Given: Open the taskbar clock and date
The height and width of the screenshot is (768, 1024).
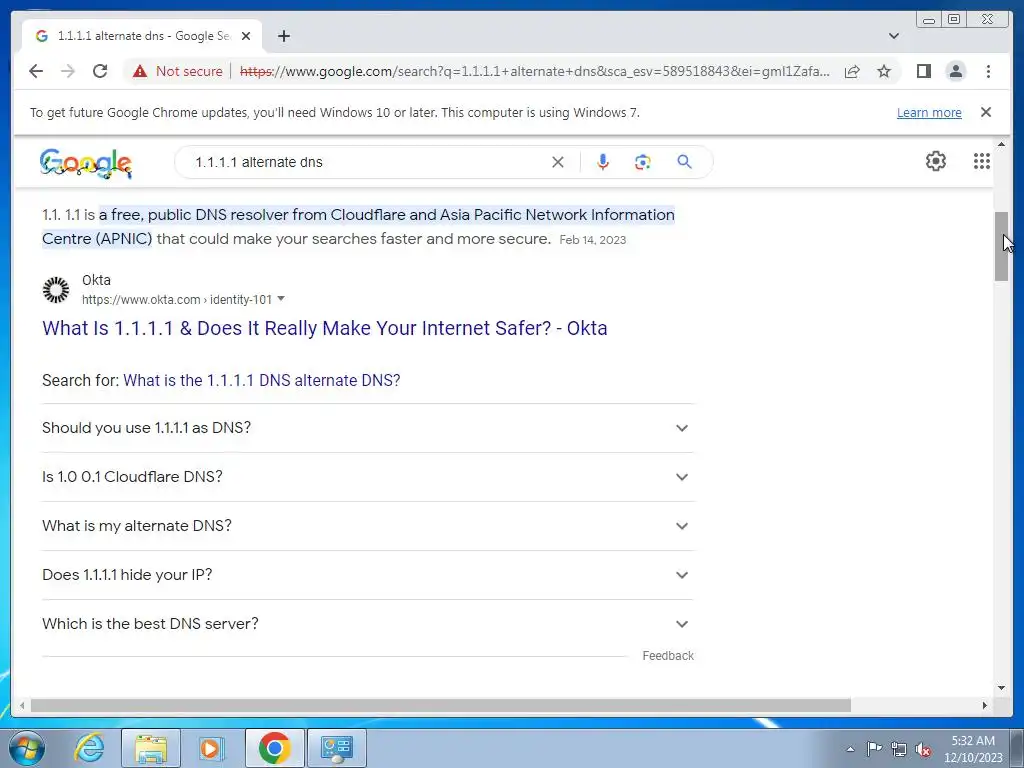Looking at the screenshot, I should pyautogui.click(x=973, y=749).
